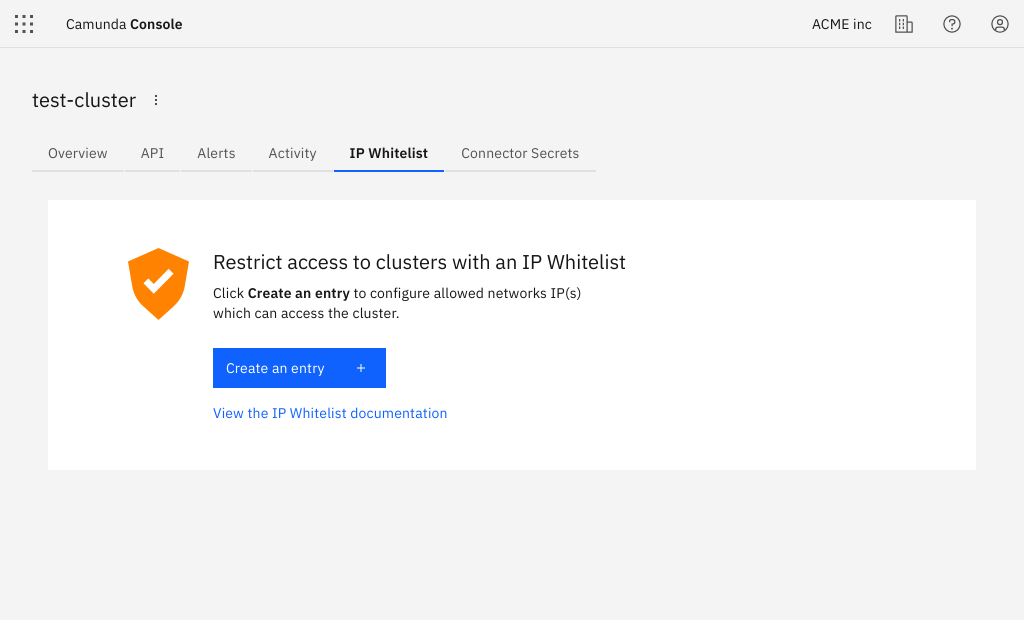The width and height of the screenshot is (1024, 620).
Task: Open the Connector Secrets tab
Action: [520, 153]
